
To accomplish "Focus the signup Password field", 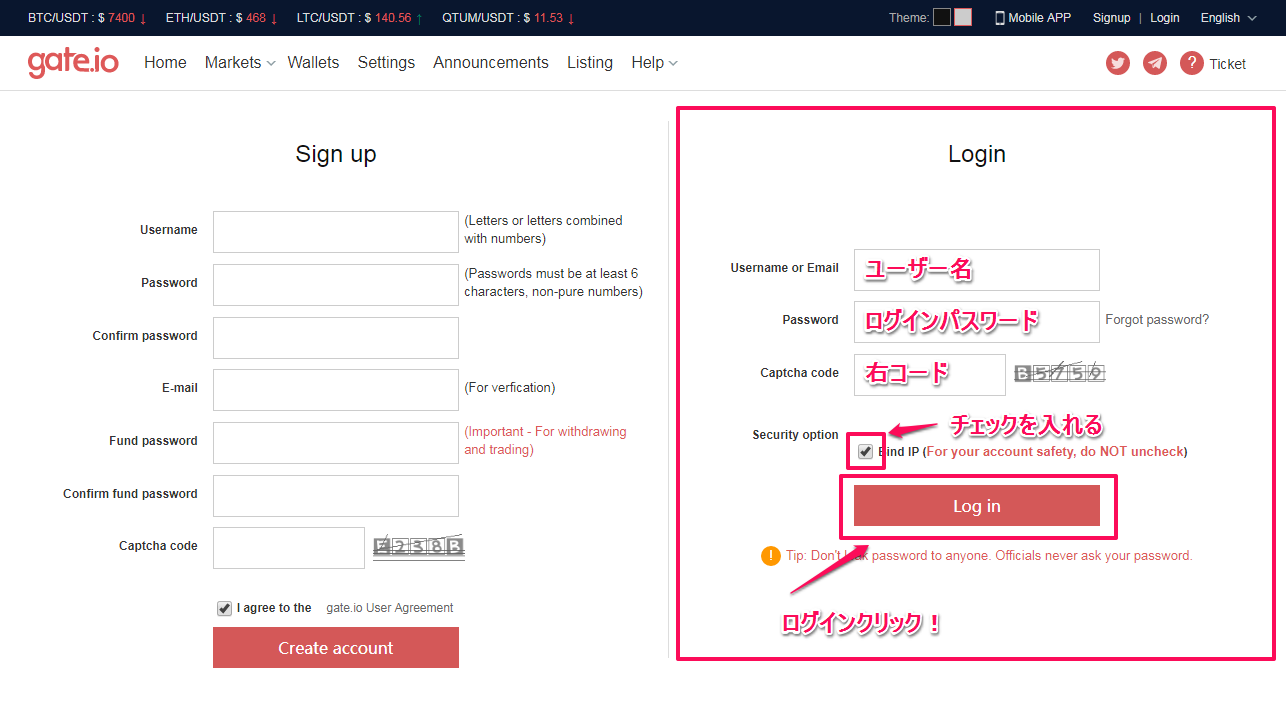I will click(x=336, y=285).
